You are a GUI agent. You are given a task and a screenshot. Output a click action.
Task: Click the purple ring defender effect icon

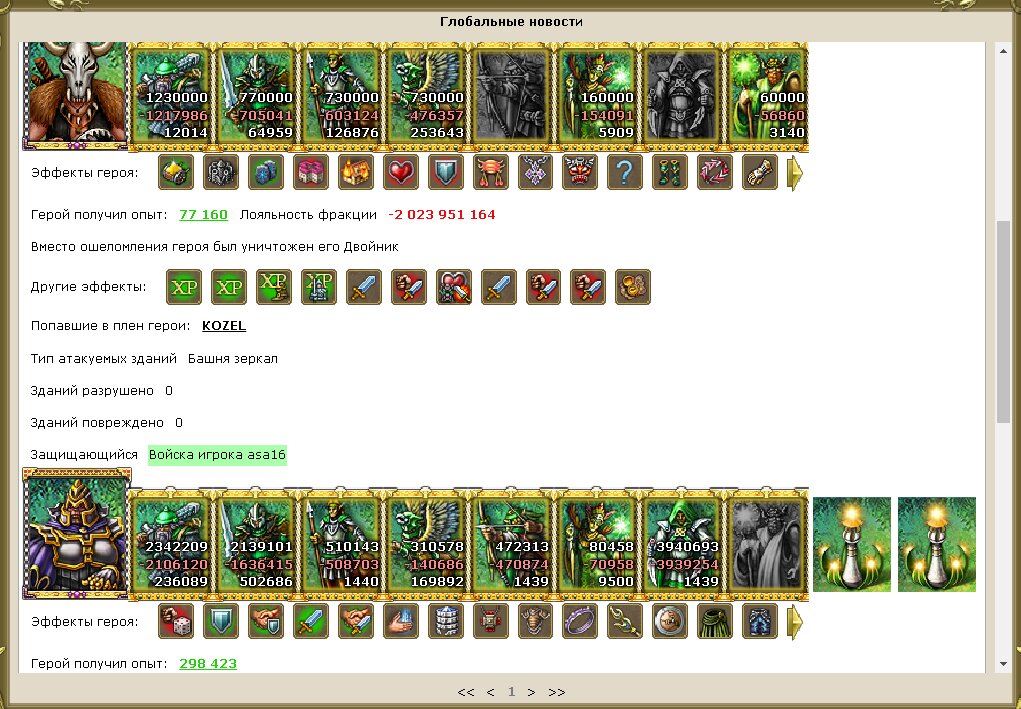point(580,622)
